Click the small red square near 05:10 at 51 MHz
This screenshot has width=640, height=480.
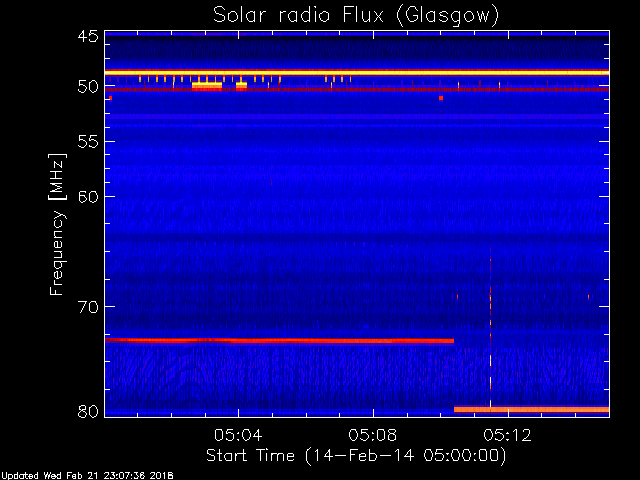441,98
